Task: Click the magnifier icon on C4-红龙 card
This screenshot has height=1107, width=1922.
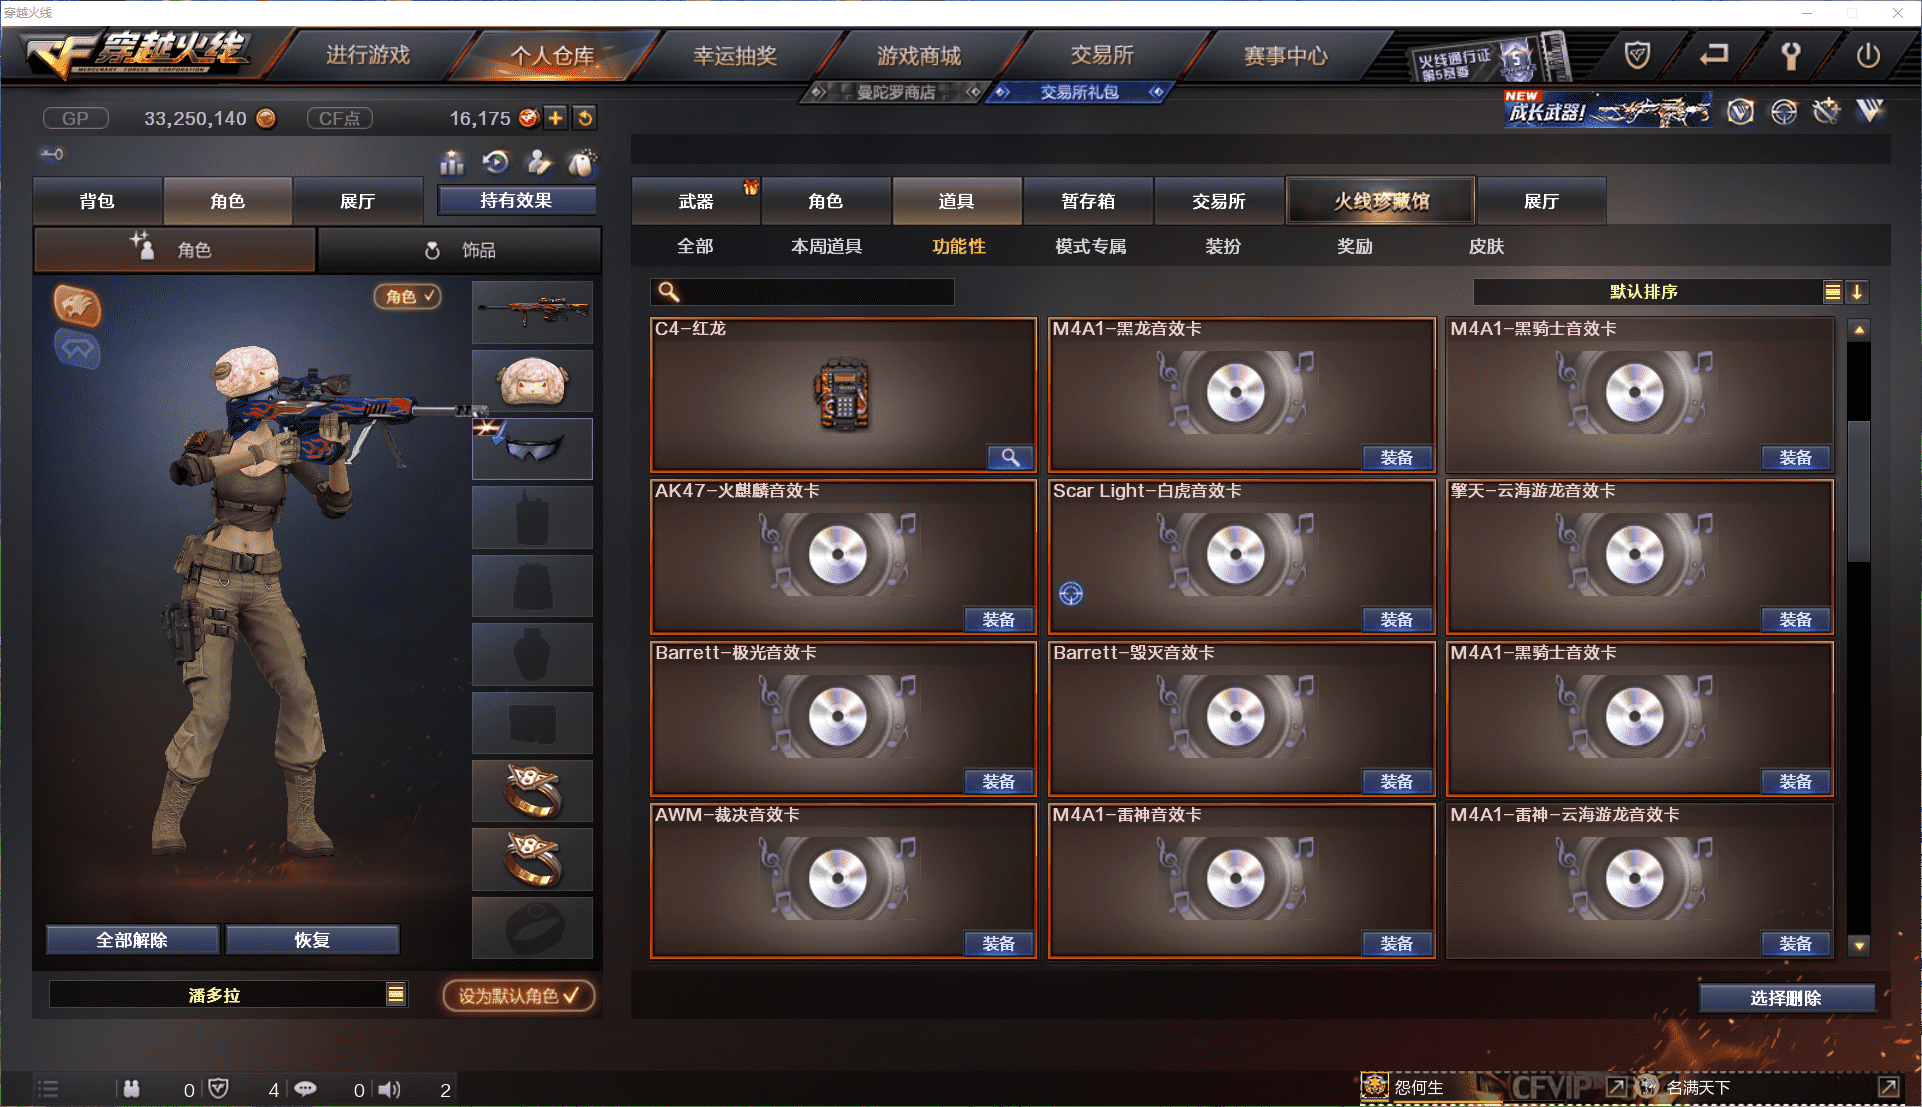Action: tap(1011, 457)
